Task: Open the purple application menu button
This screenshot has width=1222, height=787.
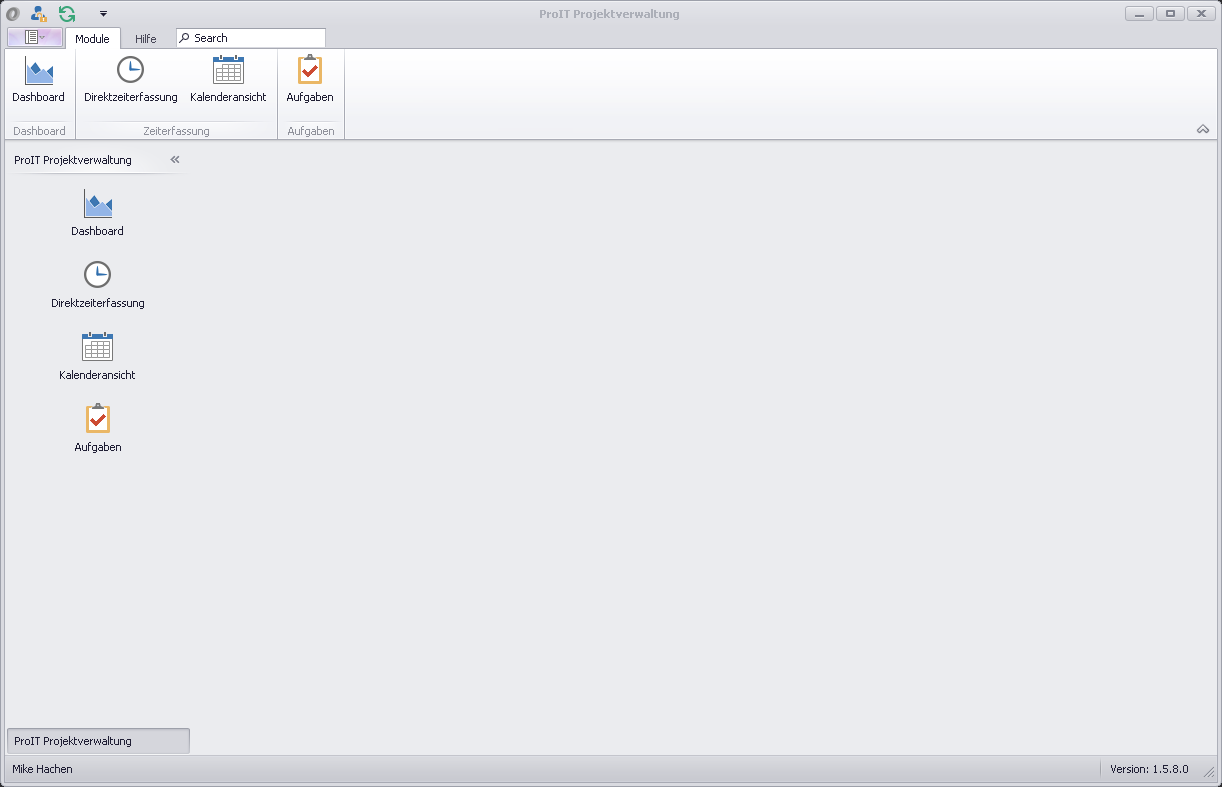Action: coord(35,37)
